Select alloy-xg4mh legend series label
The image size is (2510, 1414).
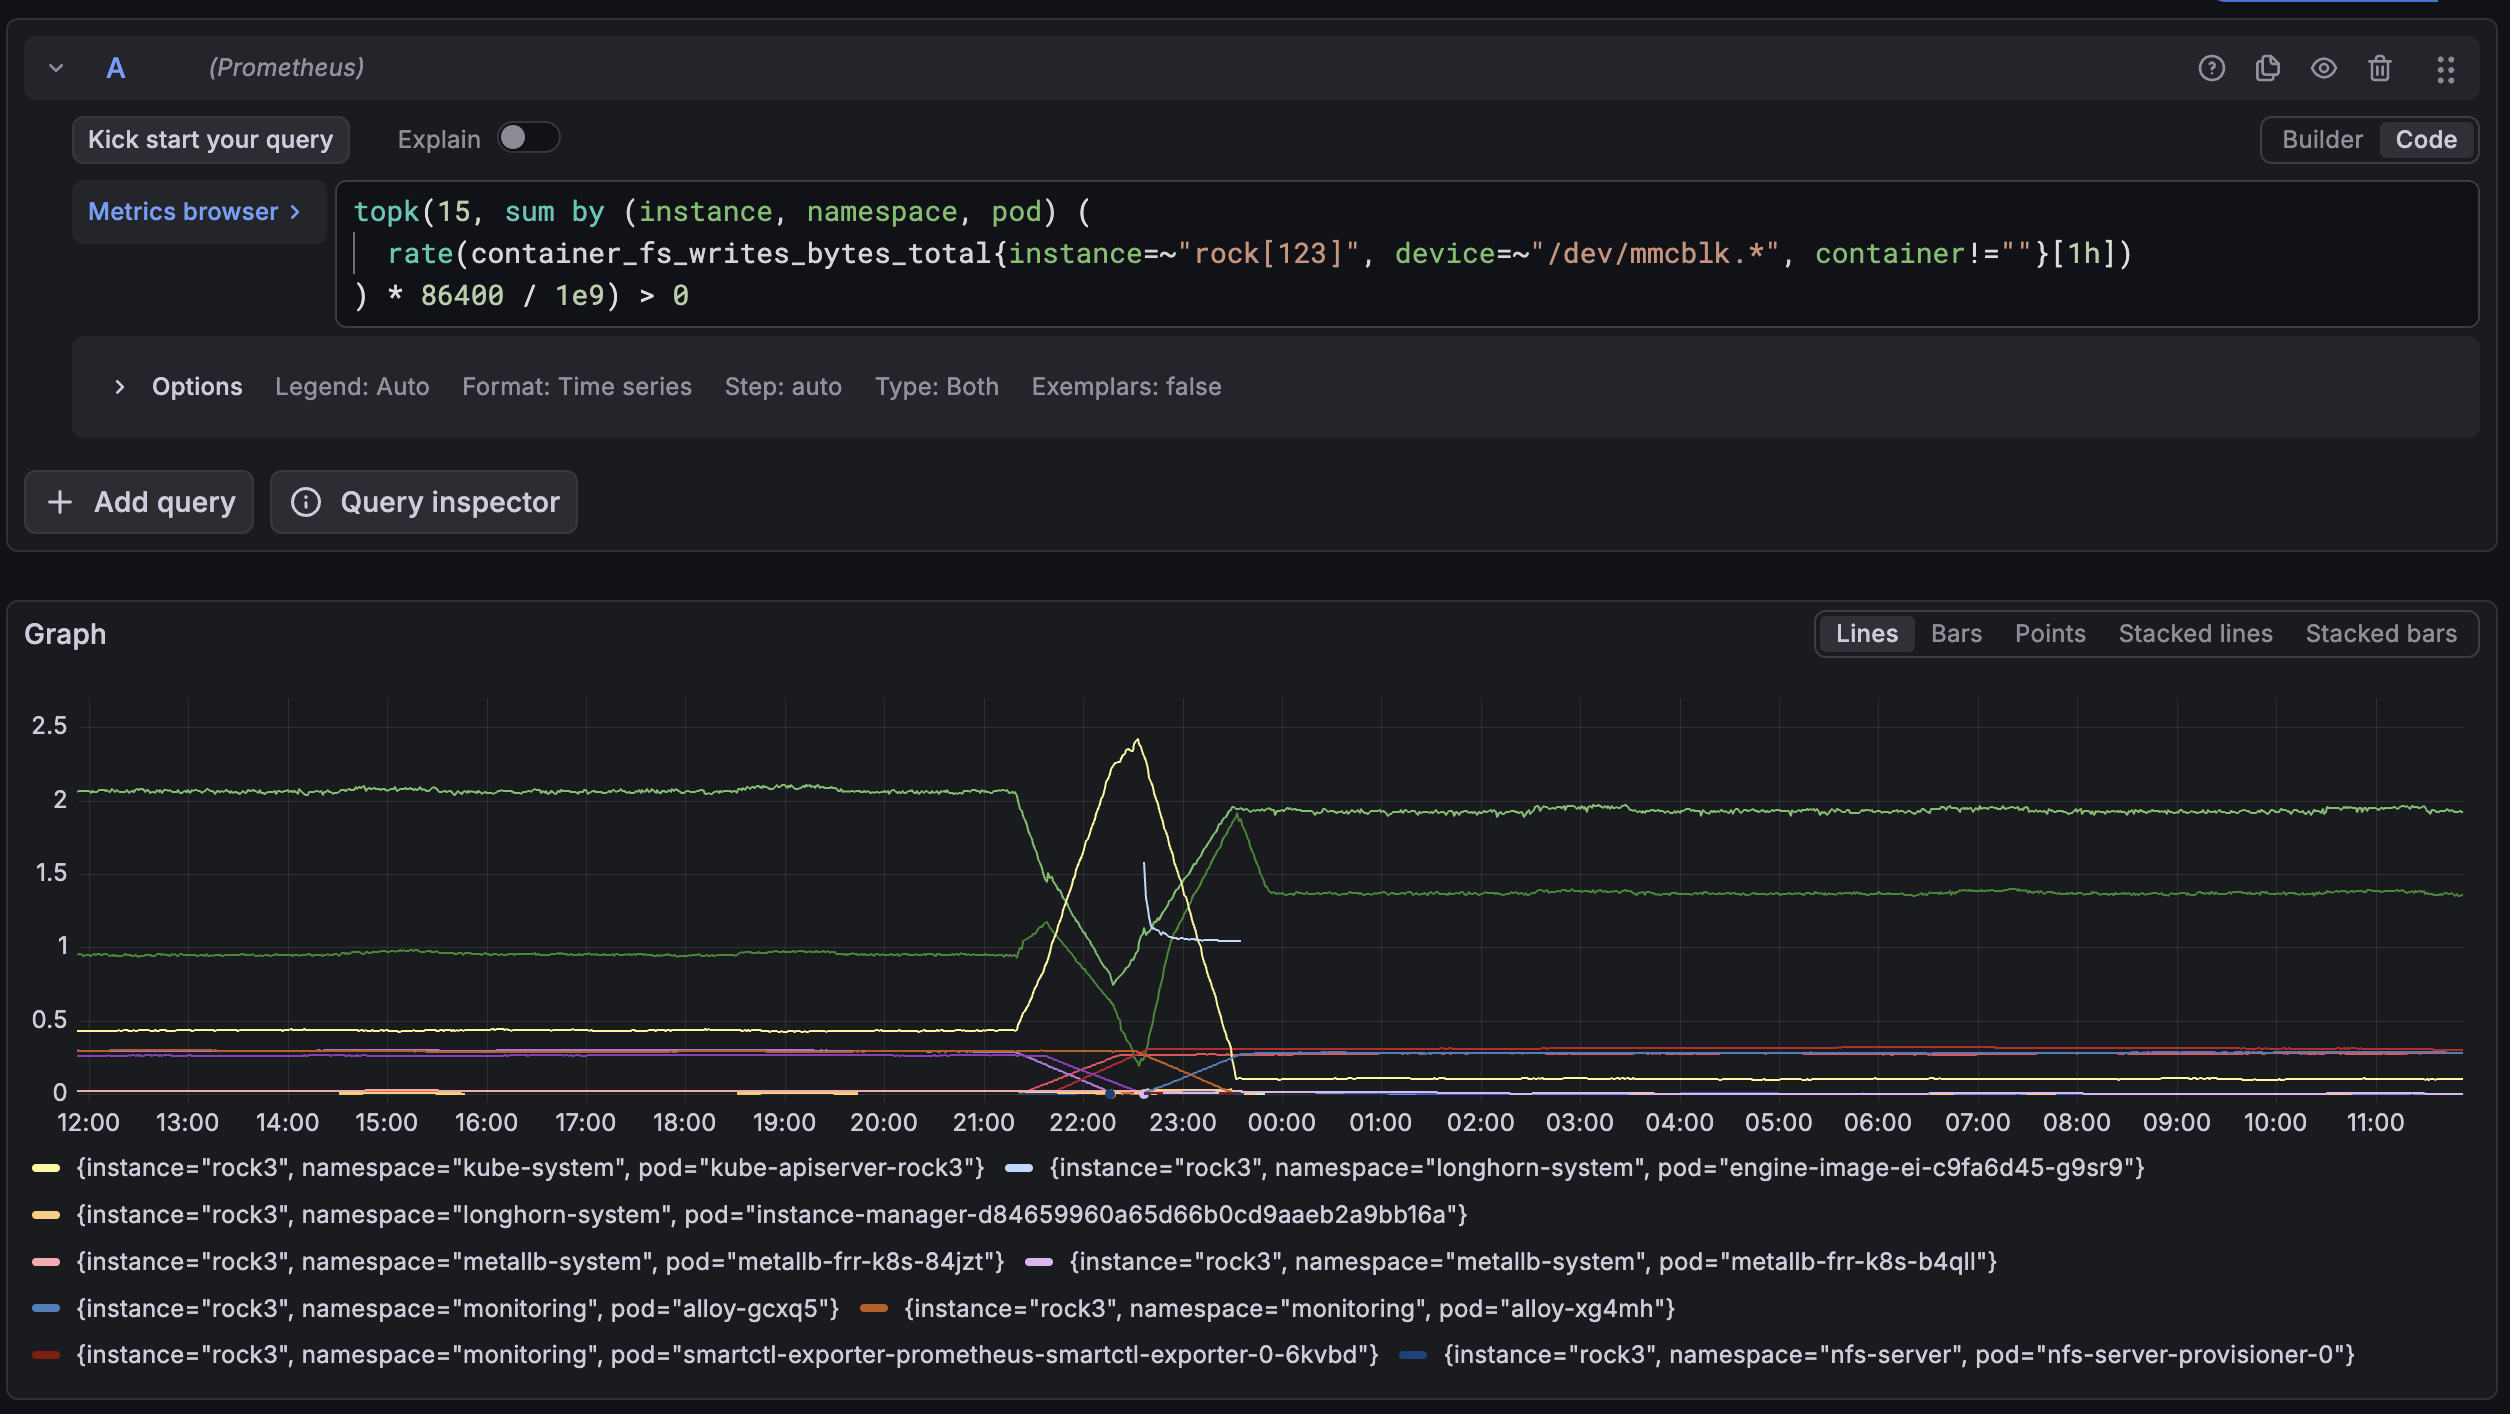click(1290, 1308)
